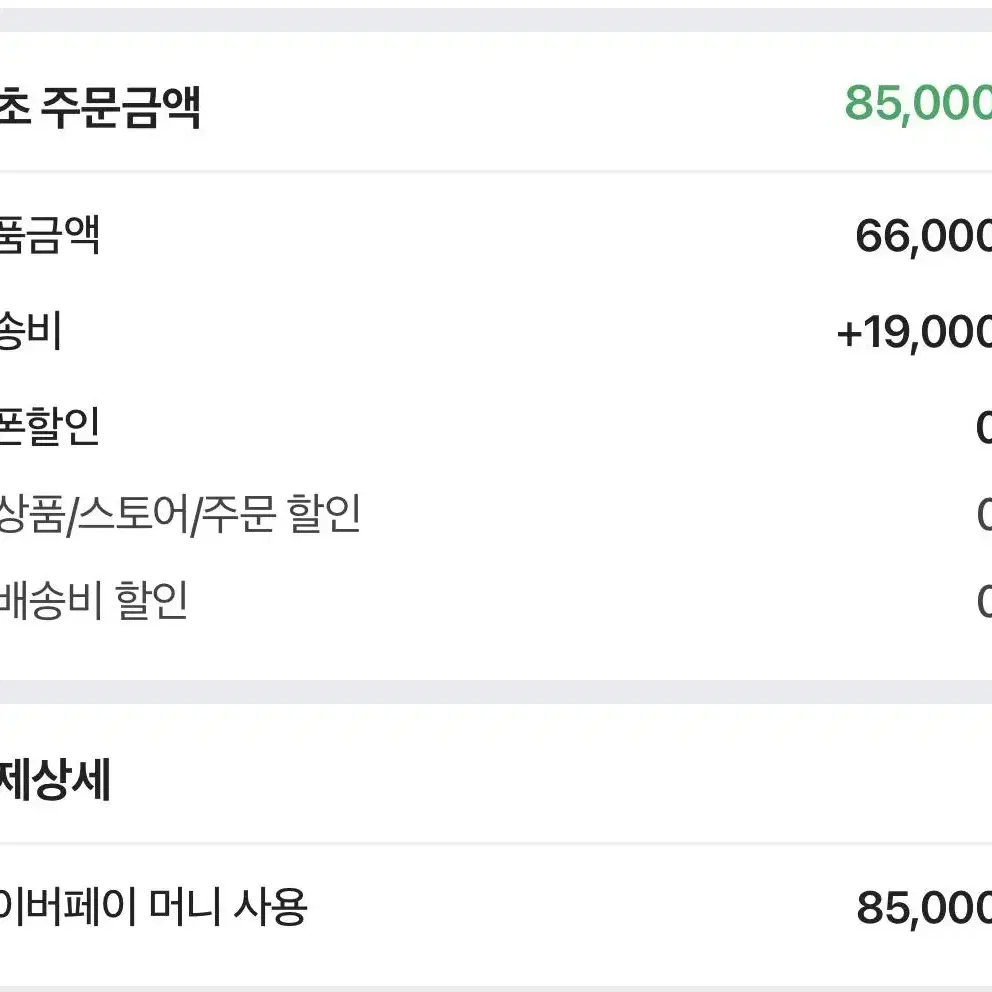992x992 pixels.
Task: Click the 배송비 shipping fee label
Action: pyautogui.click(x=30, y=330)
